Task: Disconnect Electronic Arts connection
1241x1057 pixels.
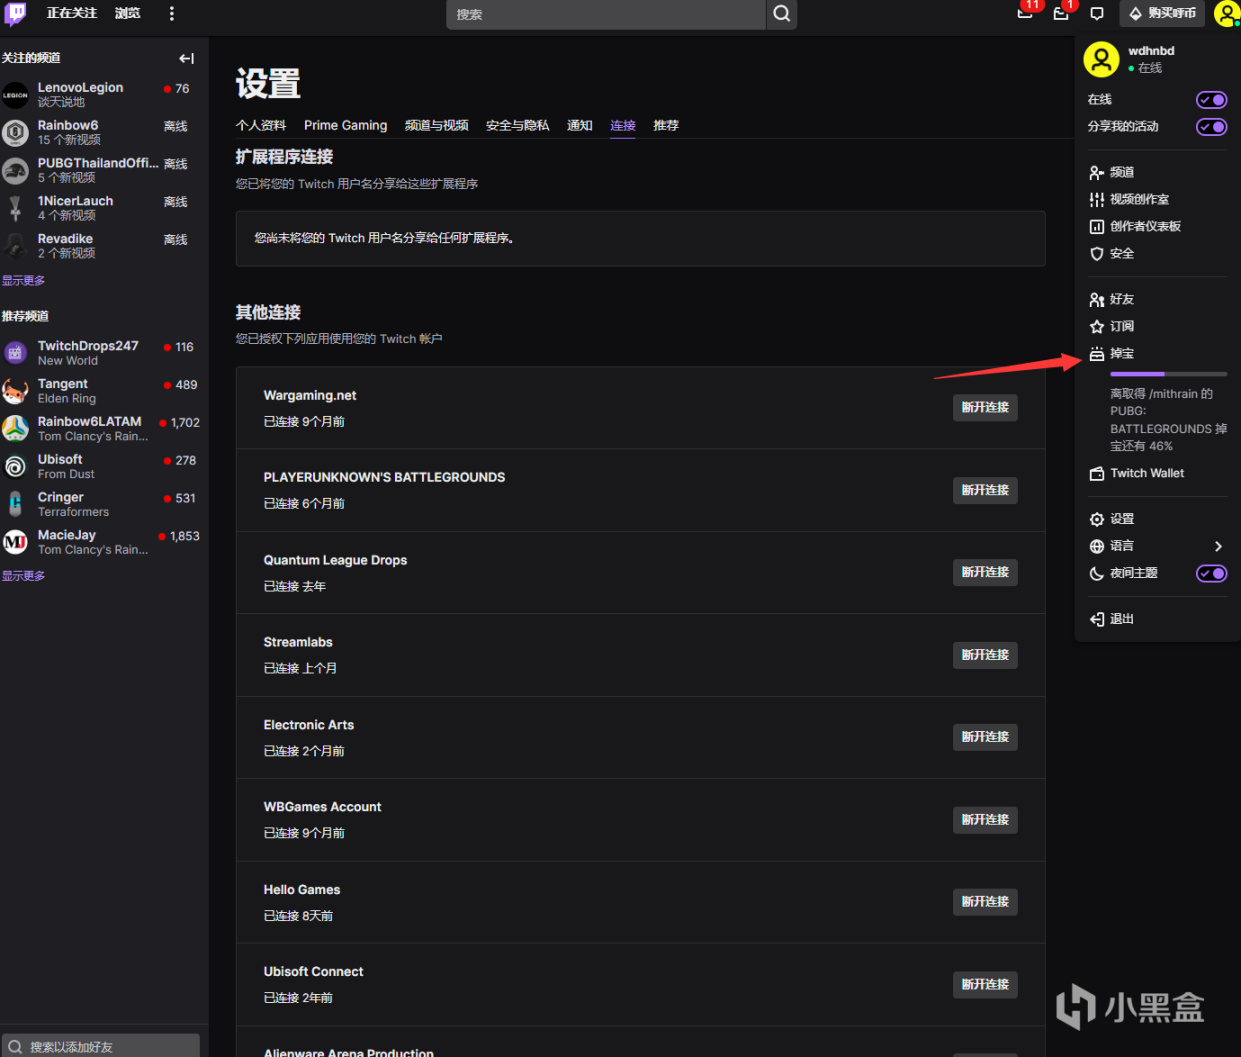Action: click(x=985, y=737)
